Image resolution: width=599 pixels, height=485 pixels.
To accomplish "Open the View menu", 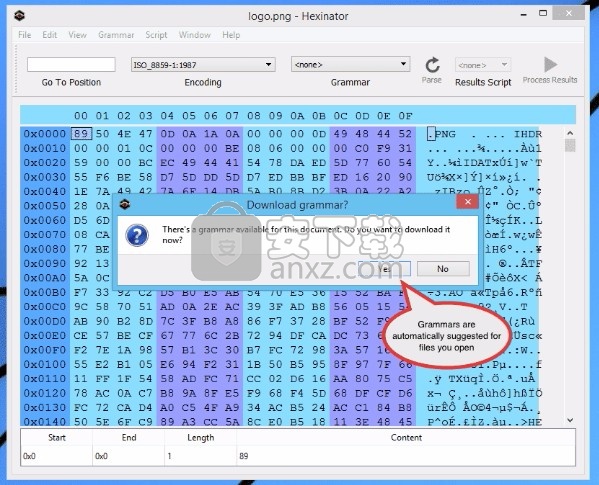I will pyautogui.click(x=78, y=35).
